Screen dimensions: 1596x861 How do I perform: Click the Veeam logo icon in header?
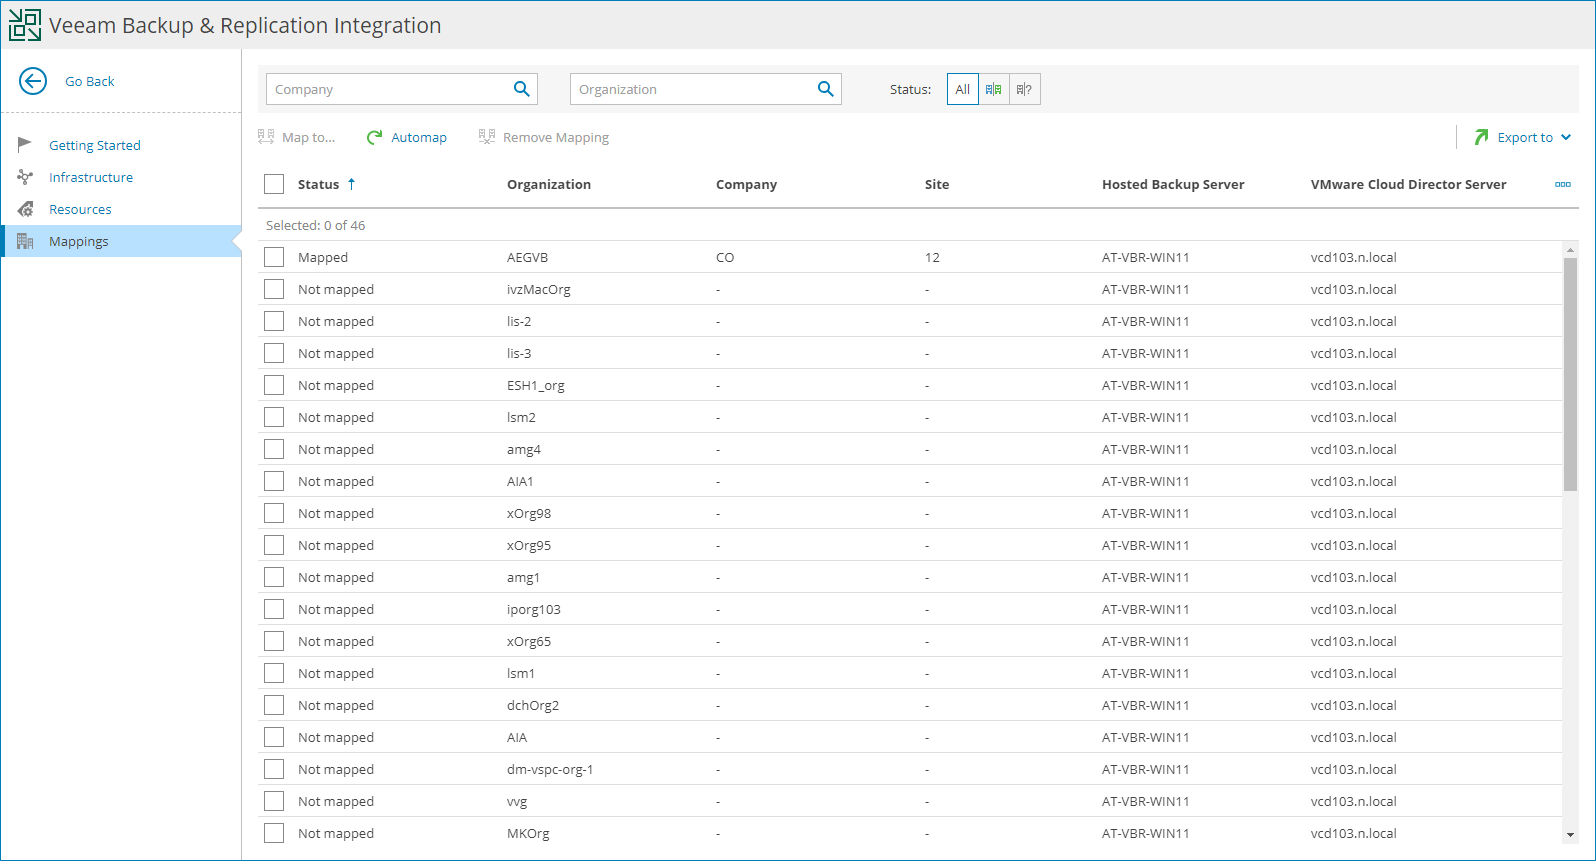tap(25, 25)
